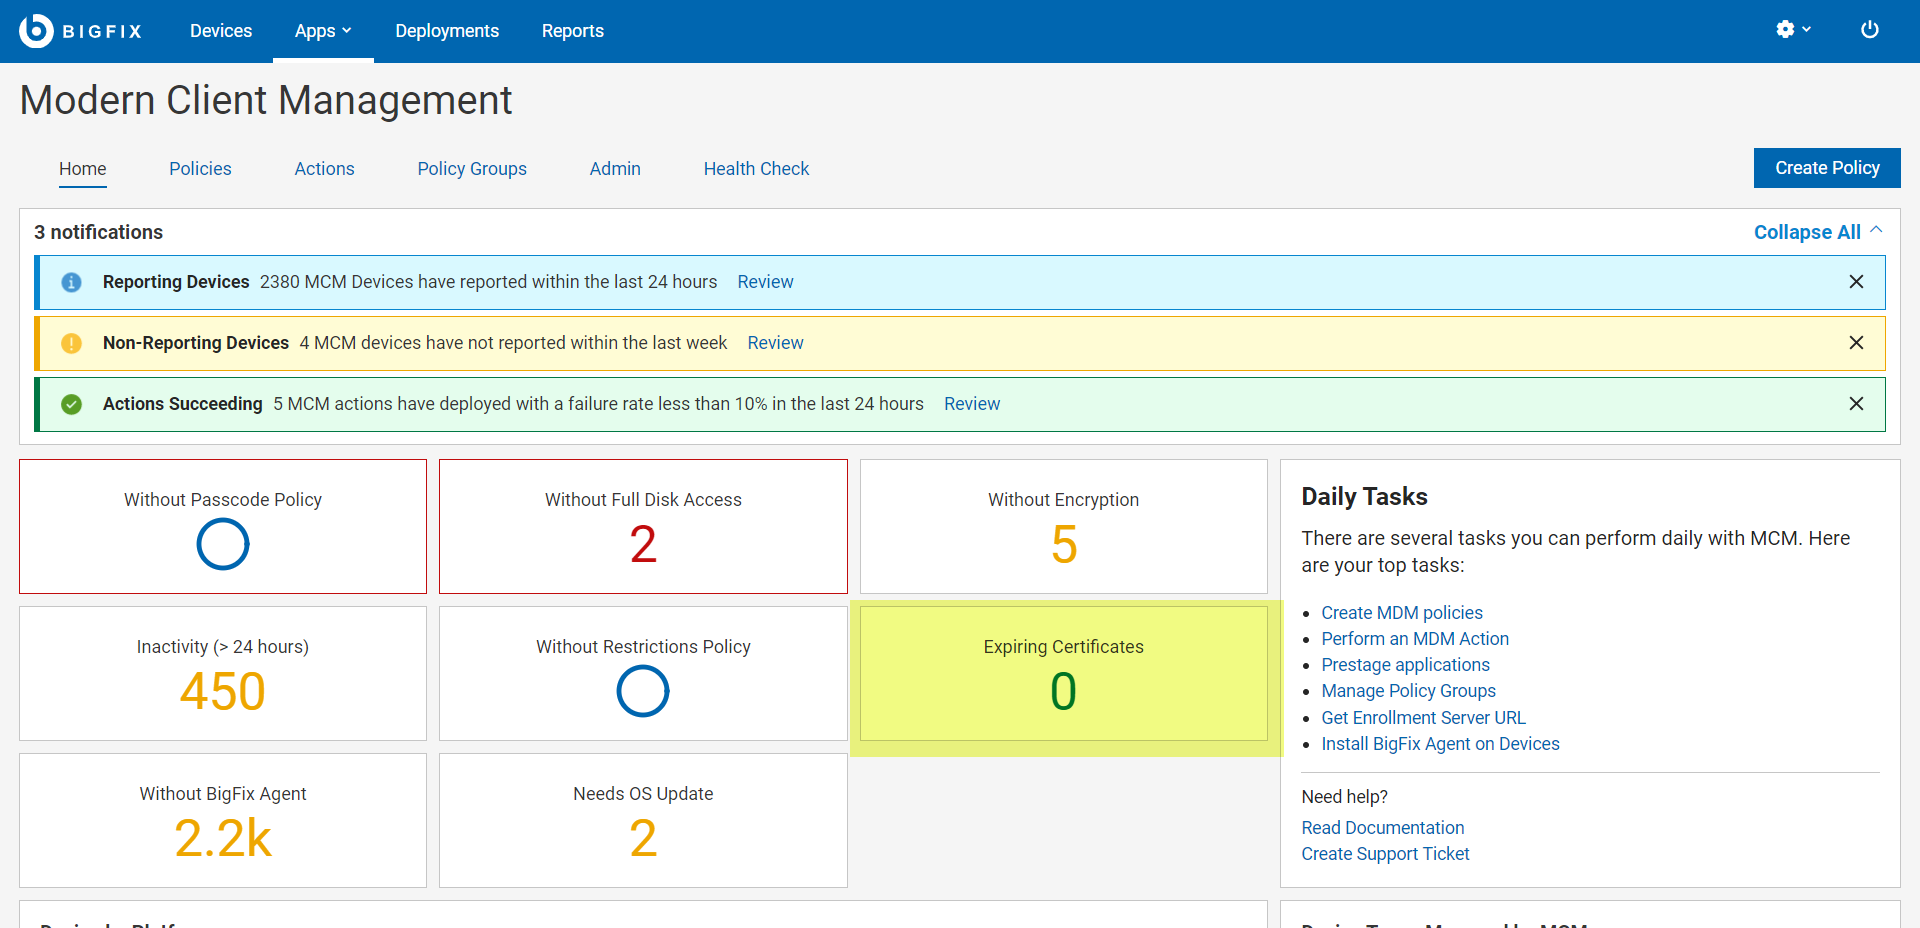Open the Devices menu item
The height and width of the screenshot is (928, 1920).
221,31
